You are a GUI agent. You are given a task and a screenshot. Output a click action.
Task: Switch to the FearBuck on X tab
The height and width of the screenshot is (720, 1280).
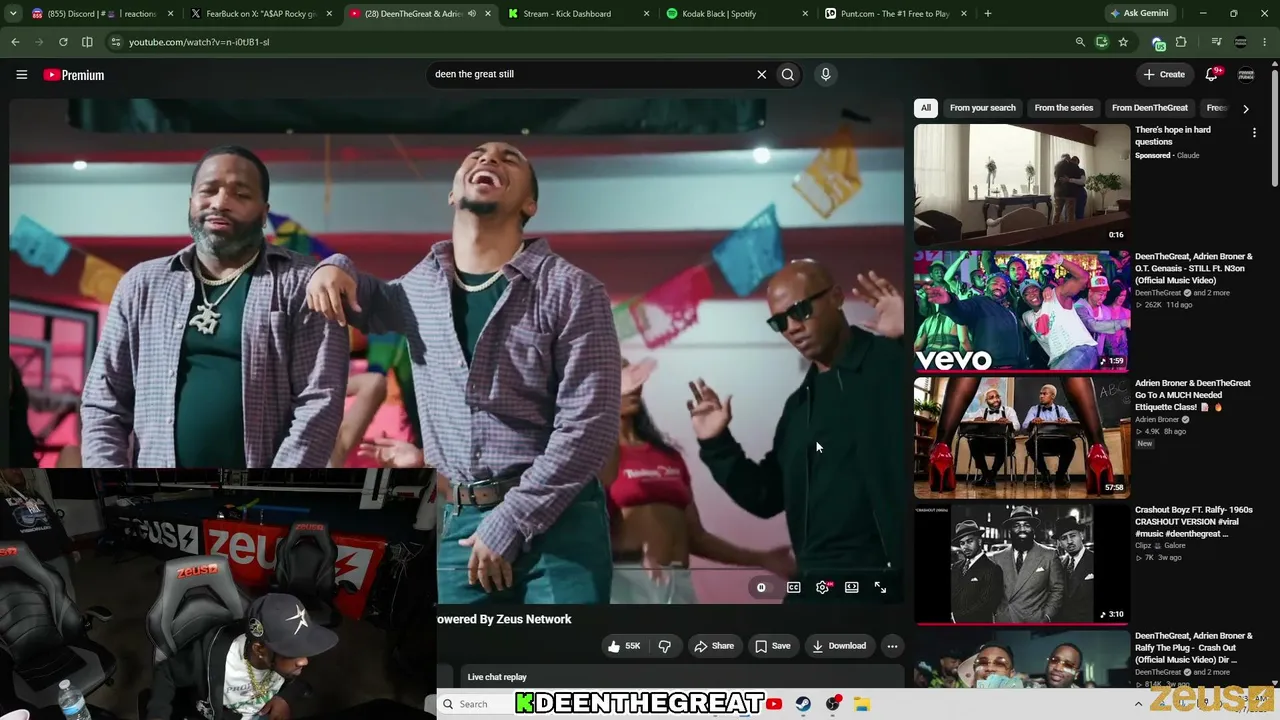(x=260, y=14)
